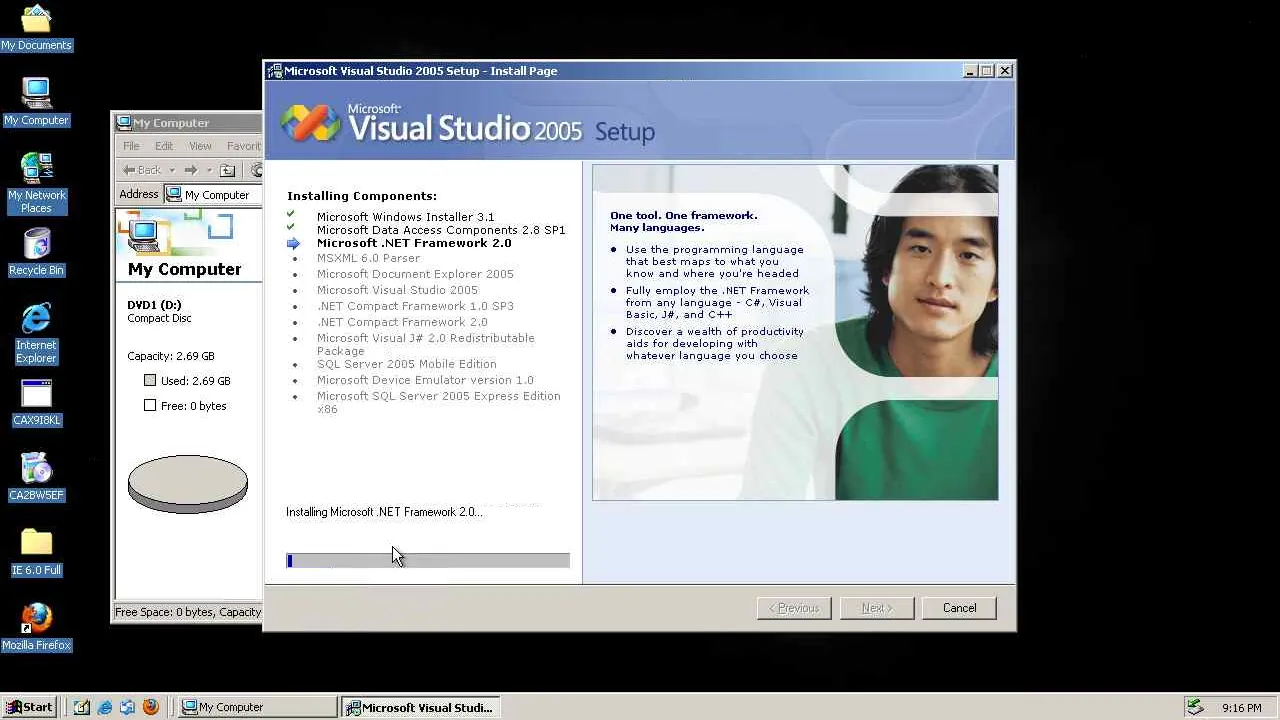Open the View menu in My Computer

pyautogui.click(x=200, y=146)
